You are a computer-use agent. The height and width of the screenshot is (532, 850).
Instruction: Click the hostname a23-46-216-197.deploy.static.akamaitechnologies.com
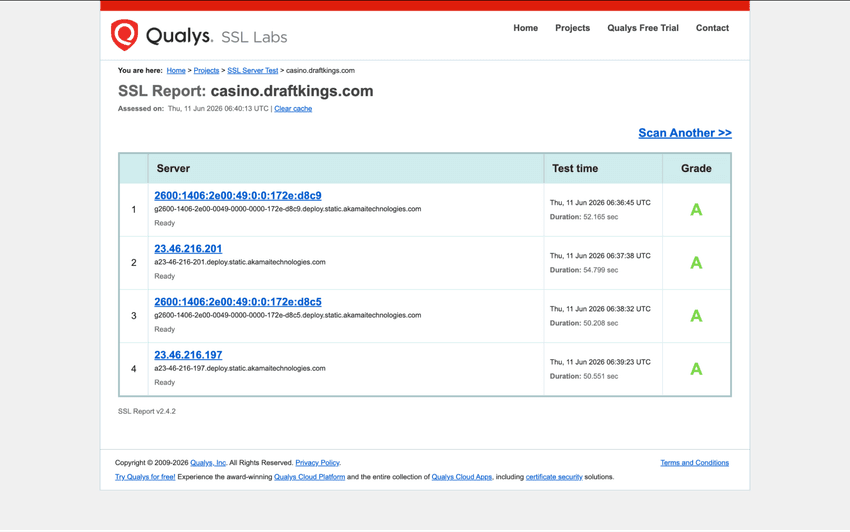[240, 368]
